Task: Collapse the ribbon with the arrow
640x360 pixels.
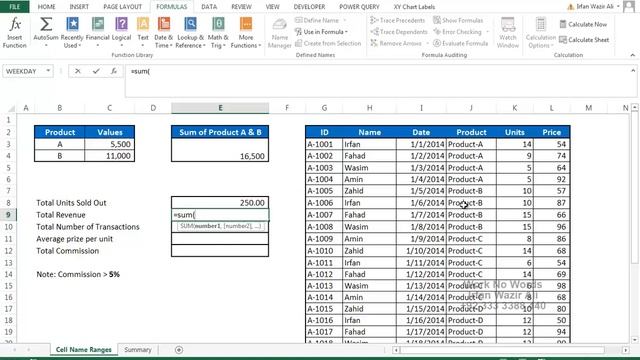Action: coord(633,55)
